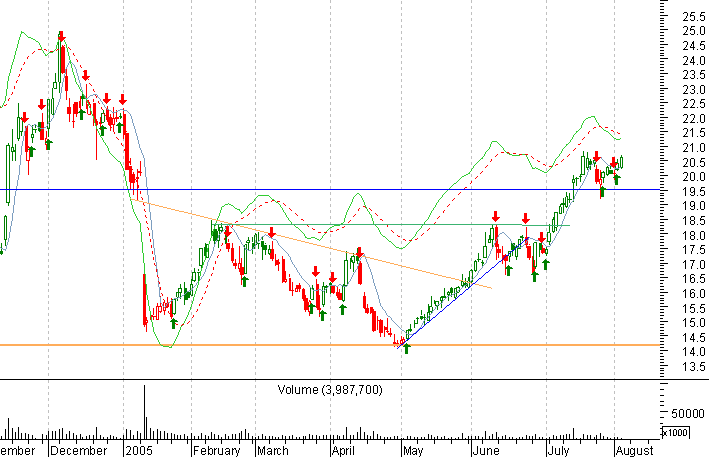Image resolution: width=709 pixels, height=457 pixels.
Task: Click the red sell arrow at June's 18.5 high
Action: tap(496, 217)
